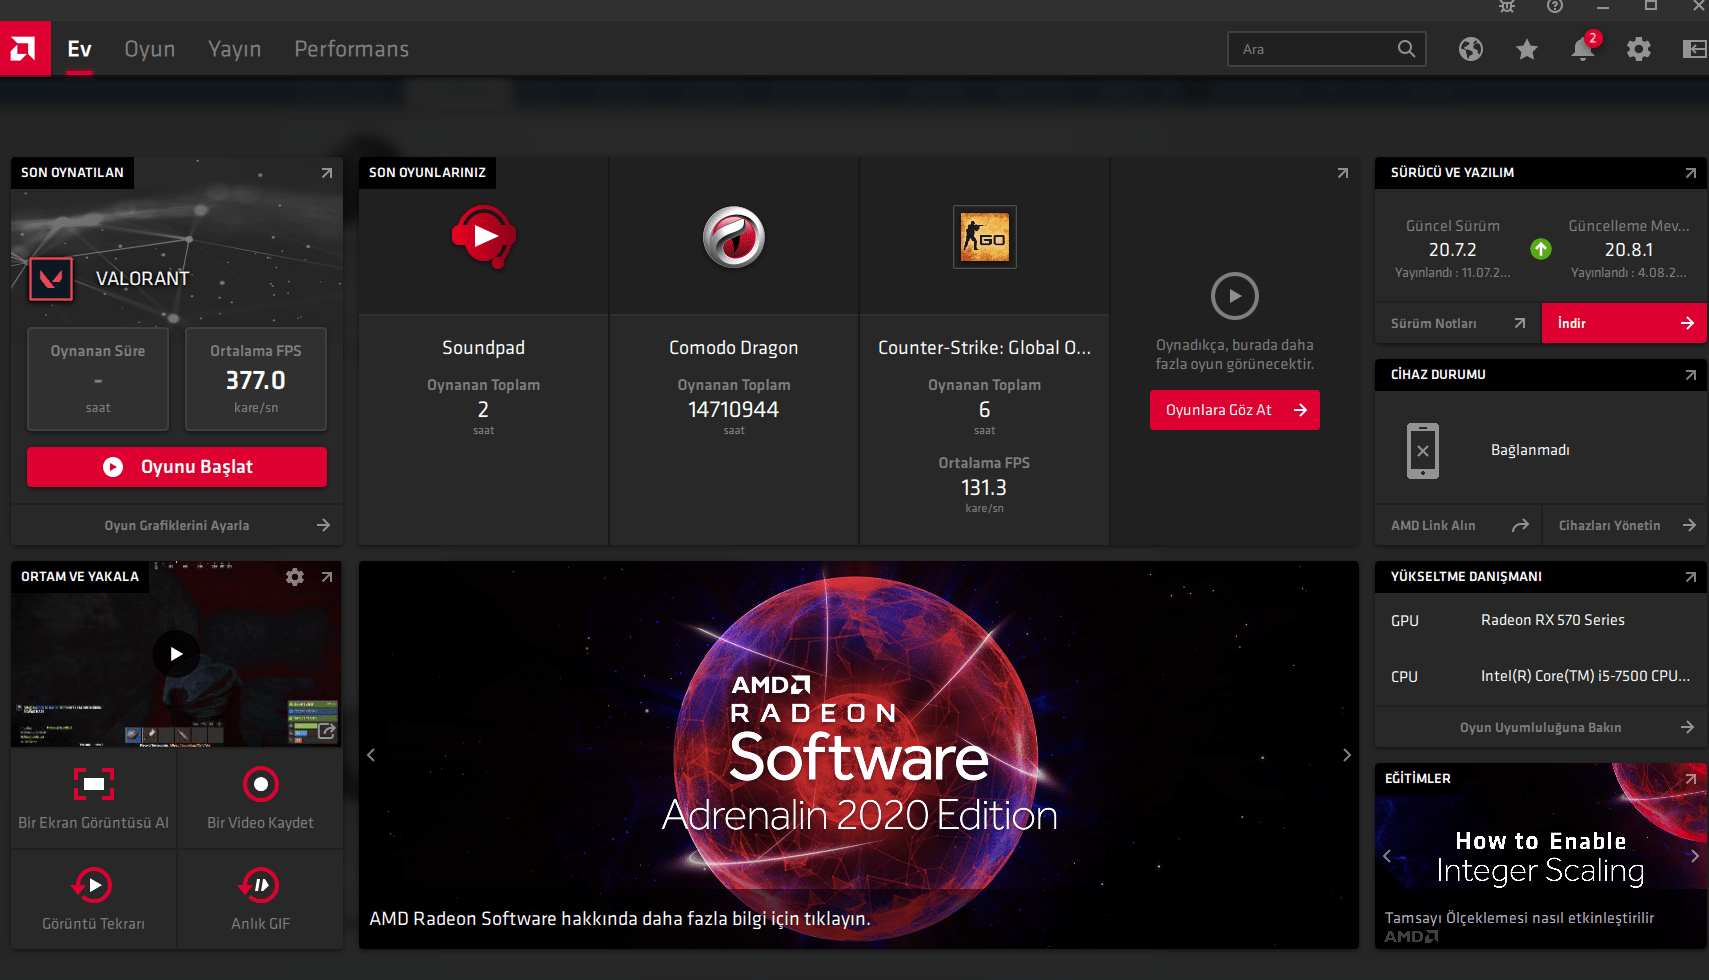Screen dimensions: 1709x980
Task: Open Sürüm Notları release notes
Action: (x=1458, y=323)
